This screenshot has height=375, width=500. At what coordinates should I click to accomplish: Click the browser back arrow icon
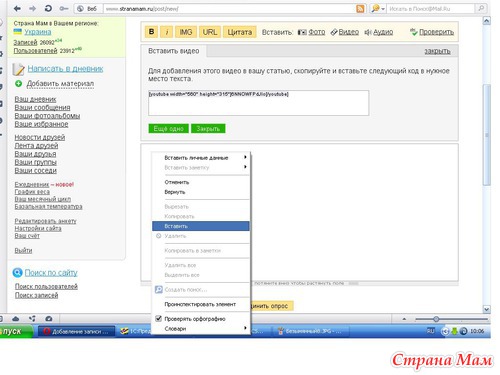tap(17, 9)
